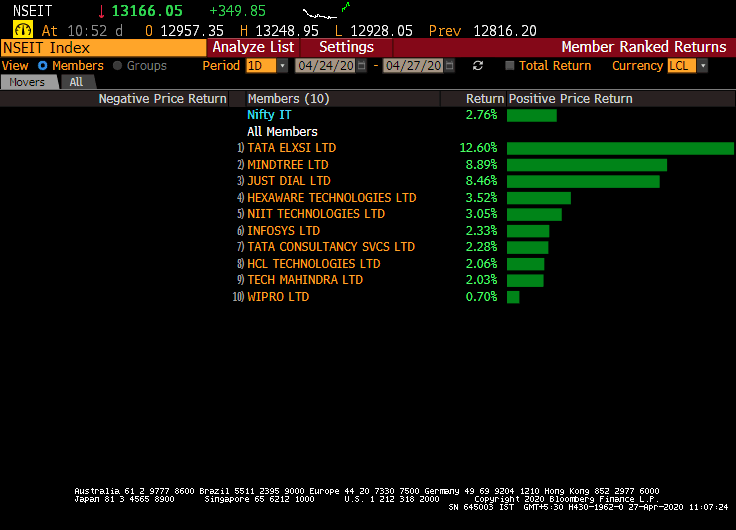Viewport: 736px width, 530px height.
Task: Switch to the All tab
Action: 77,82
